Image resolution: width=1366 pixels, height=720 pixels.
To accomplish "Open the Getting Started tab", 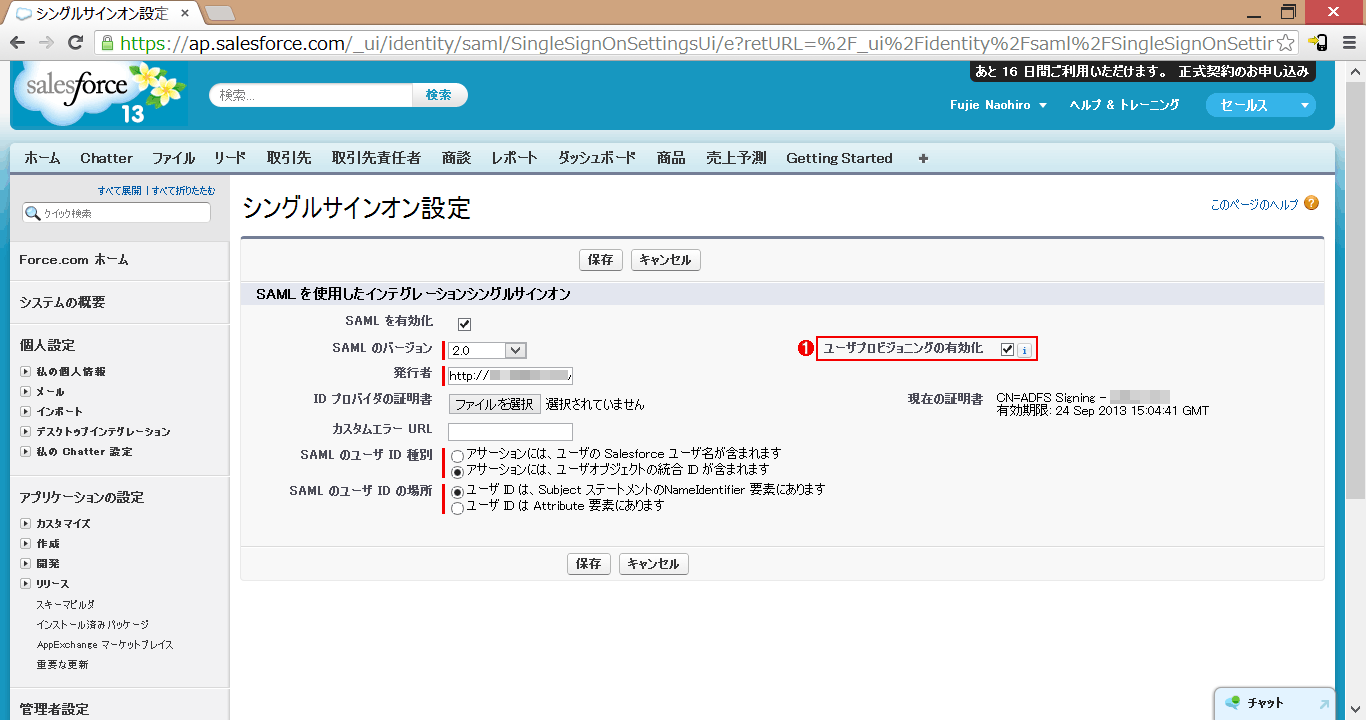I will 839,158.
